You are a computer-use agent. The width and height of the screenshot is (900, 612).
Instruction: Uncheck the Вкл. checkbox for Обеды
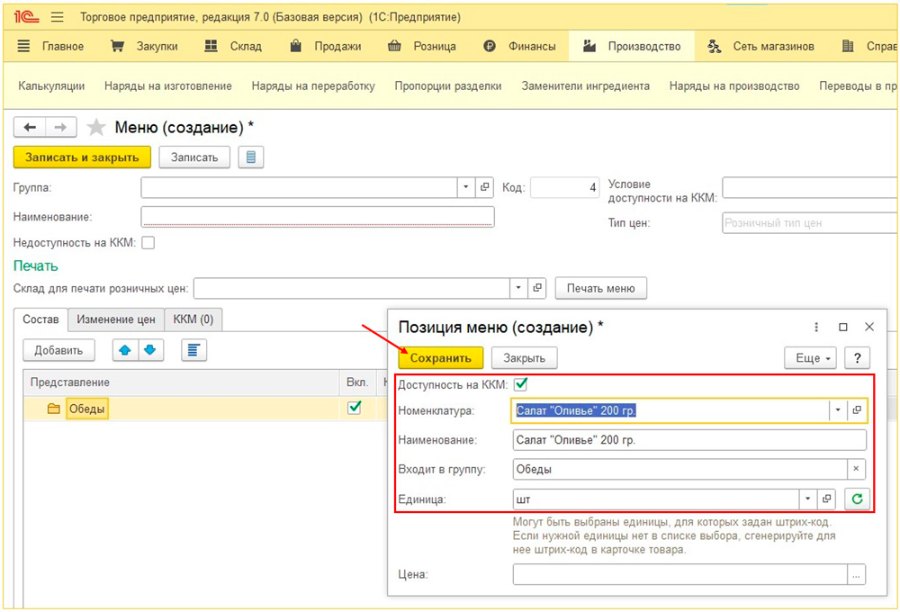[355, 408]
